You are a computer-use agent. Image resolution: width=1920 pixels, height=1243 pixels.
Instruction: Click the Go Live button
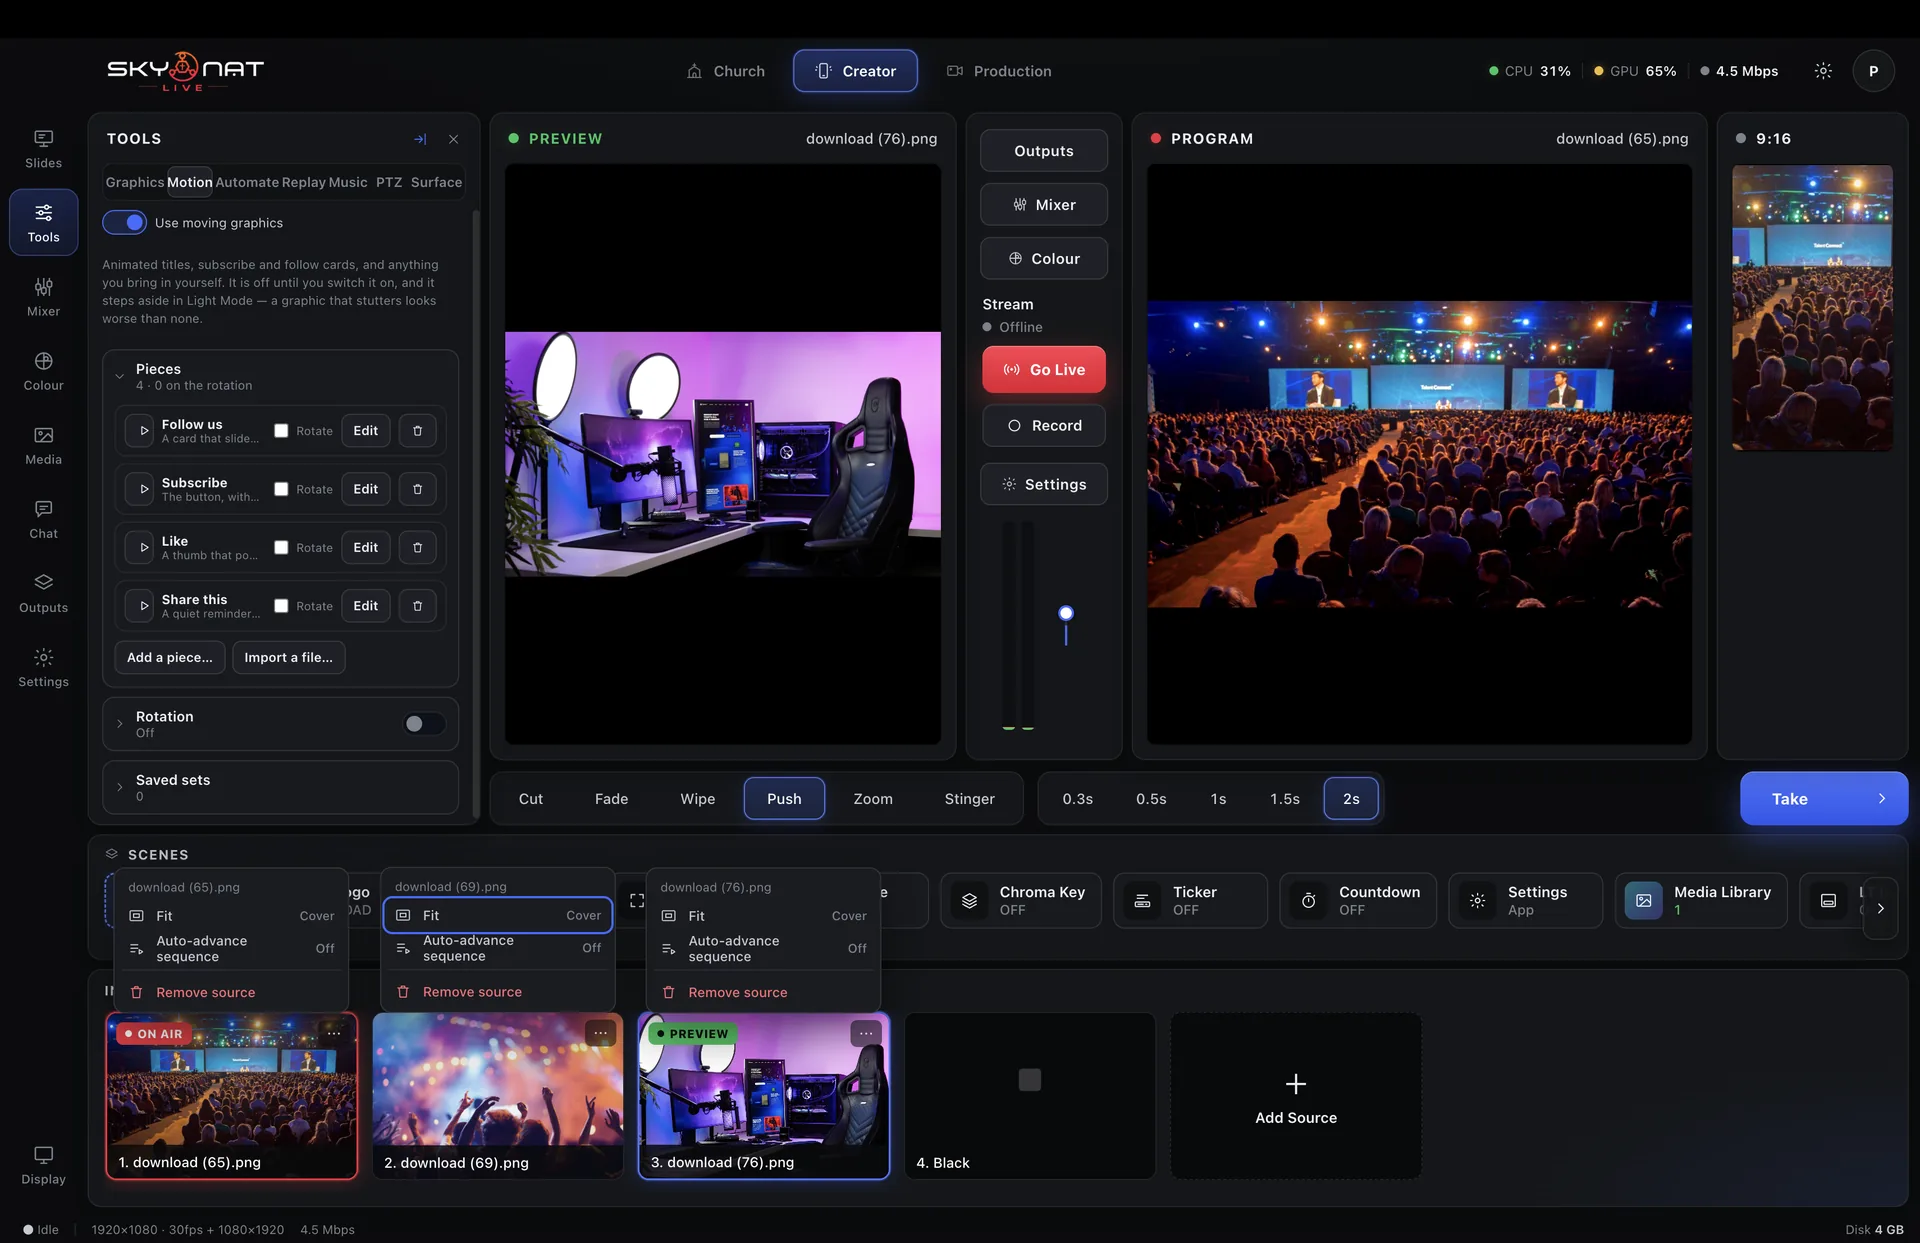1044,370
